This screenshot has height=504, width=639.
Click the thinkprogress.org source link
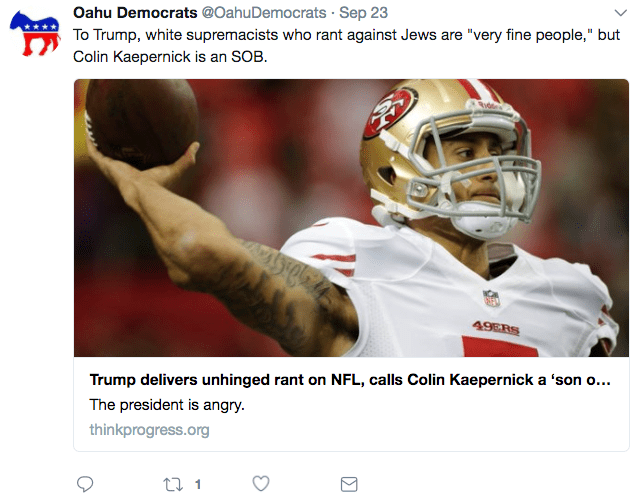click(149, 430)
